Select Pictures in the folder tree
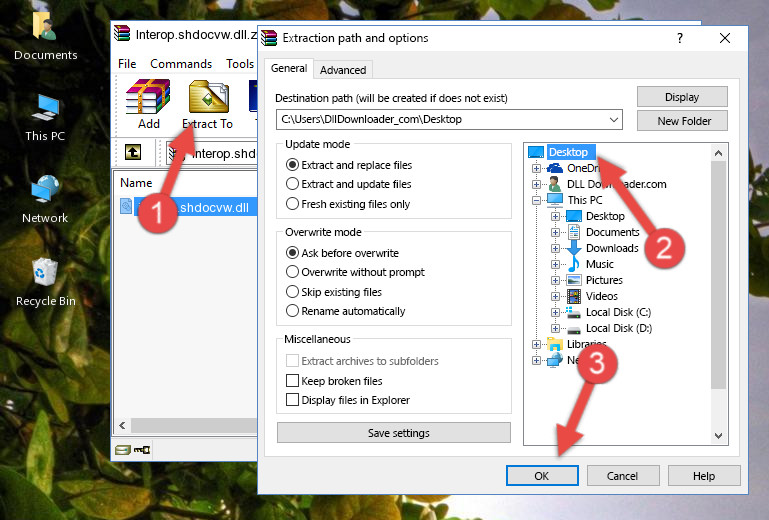769x520 pixels. [x=604, y=281]
